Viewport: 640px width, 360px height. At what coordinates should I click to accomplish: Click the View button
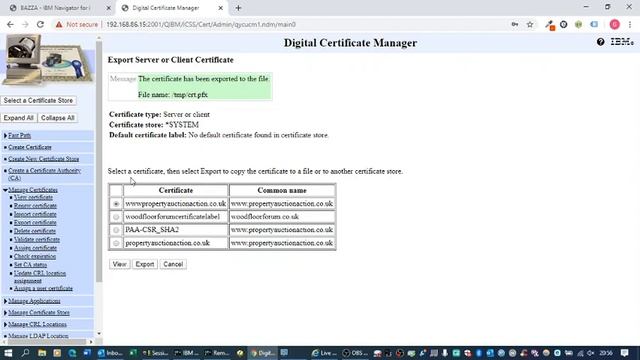coord(120,264)
